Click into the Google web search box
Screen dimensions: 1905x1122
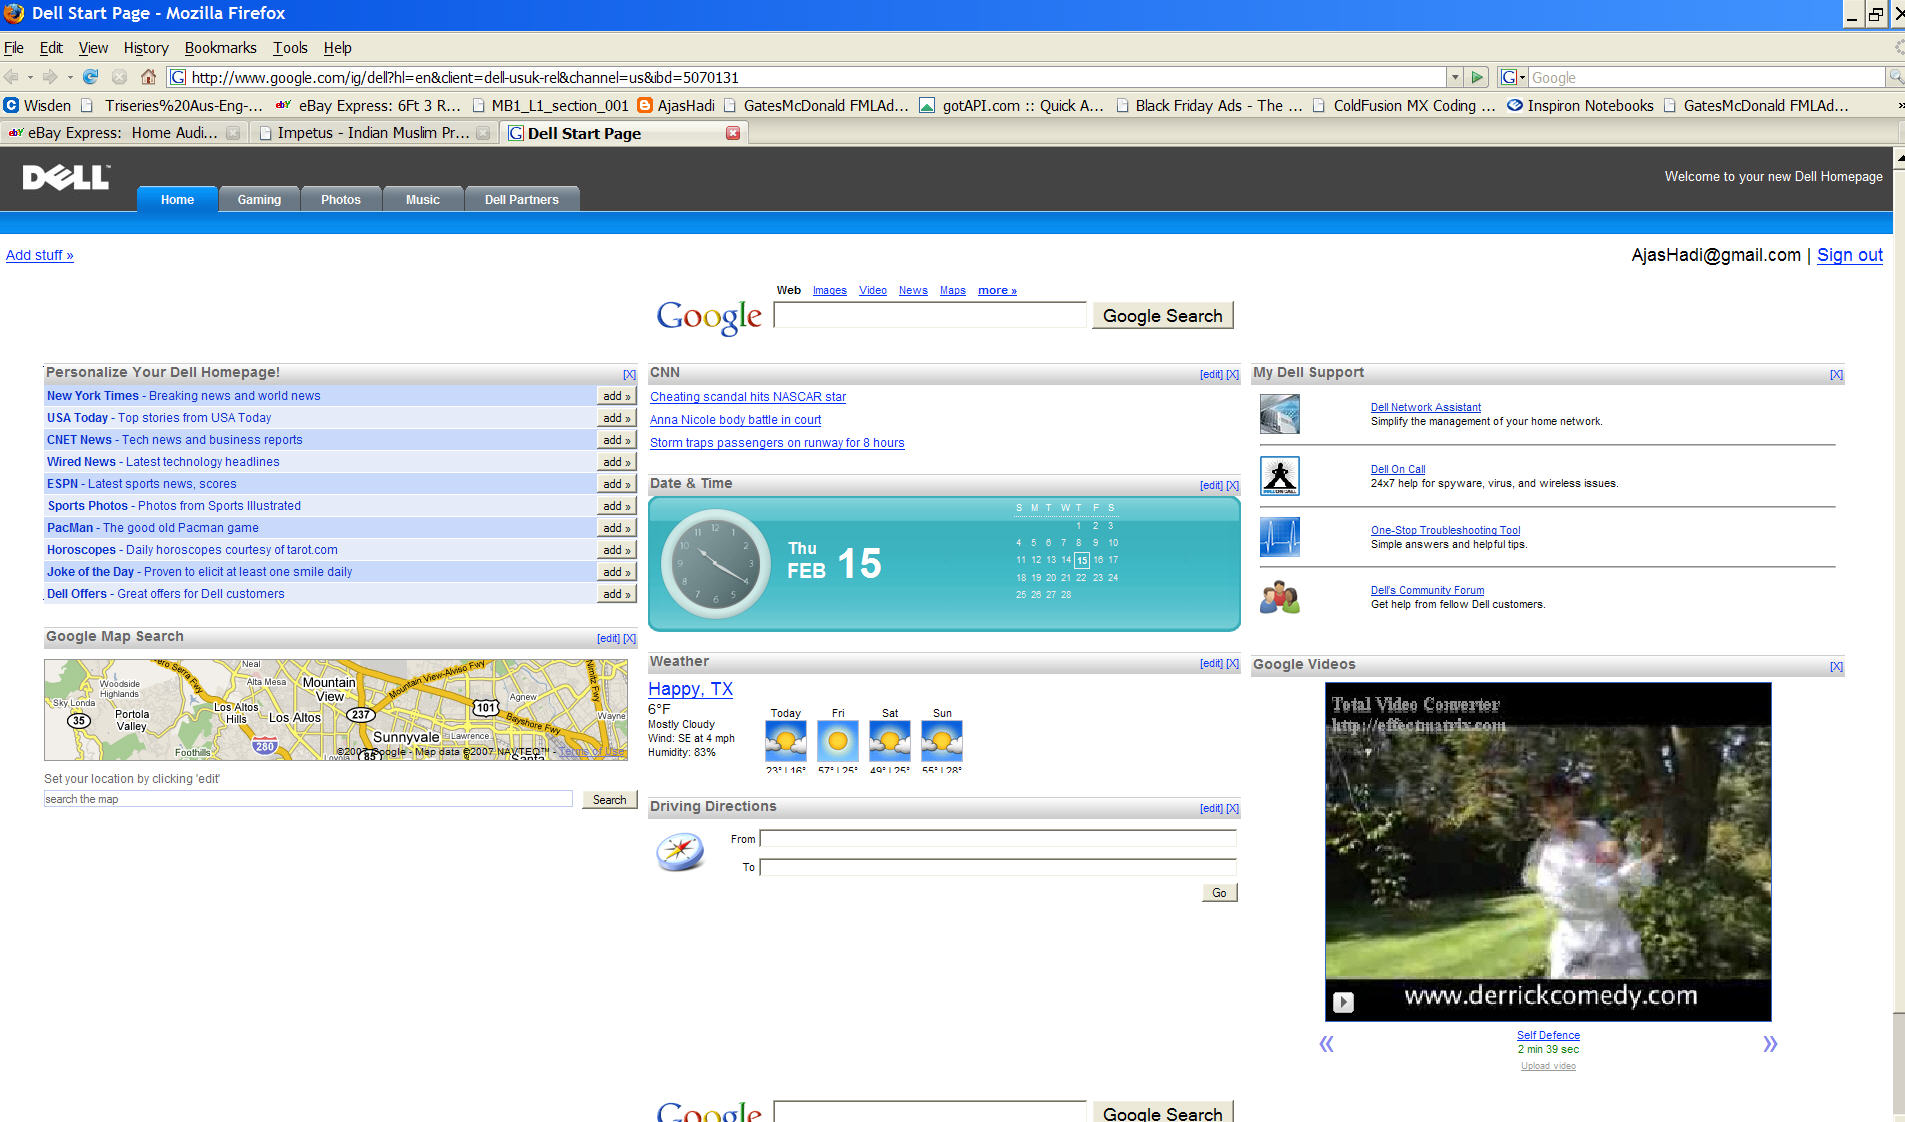coord(930,315)
